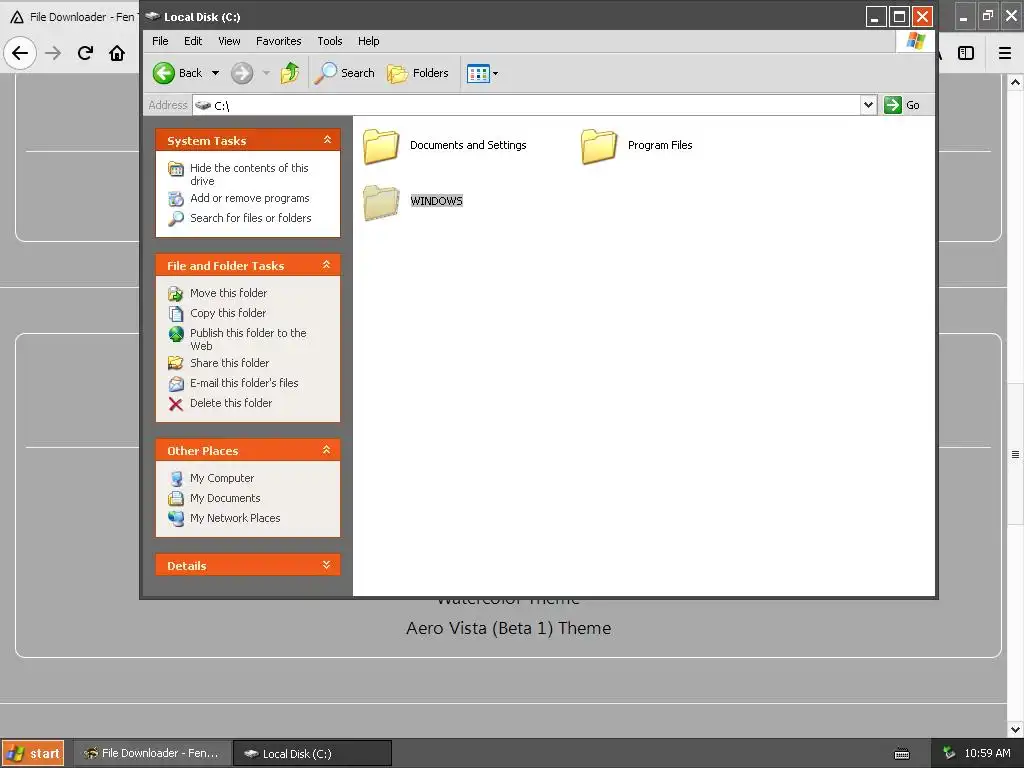Expand the Address bar dropdown
The width and height of the screenshot is (1024, 768).
(868, 104)
